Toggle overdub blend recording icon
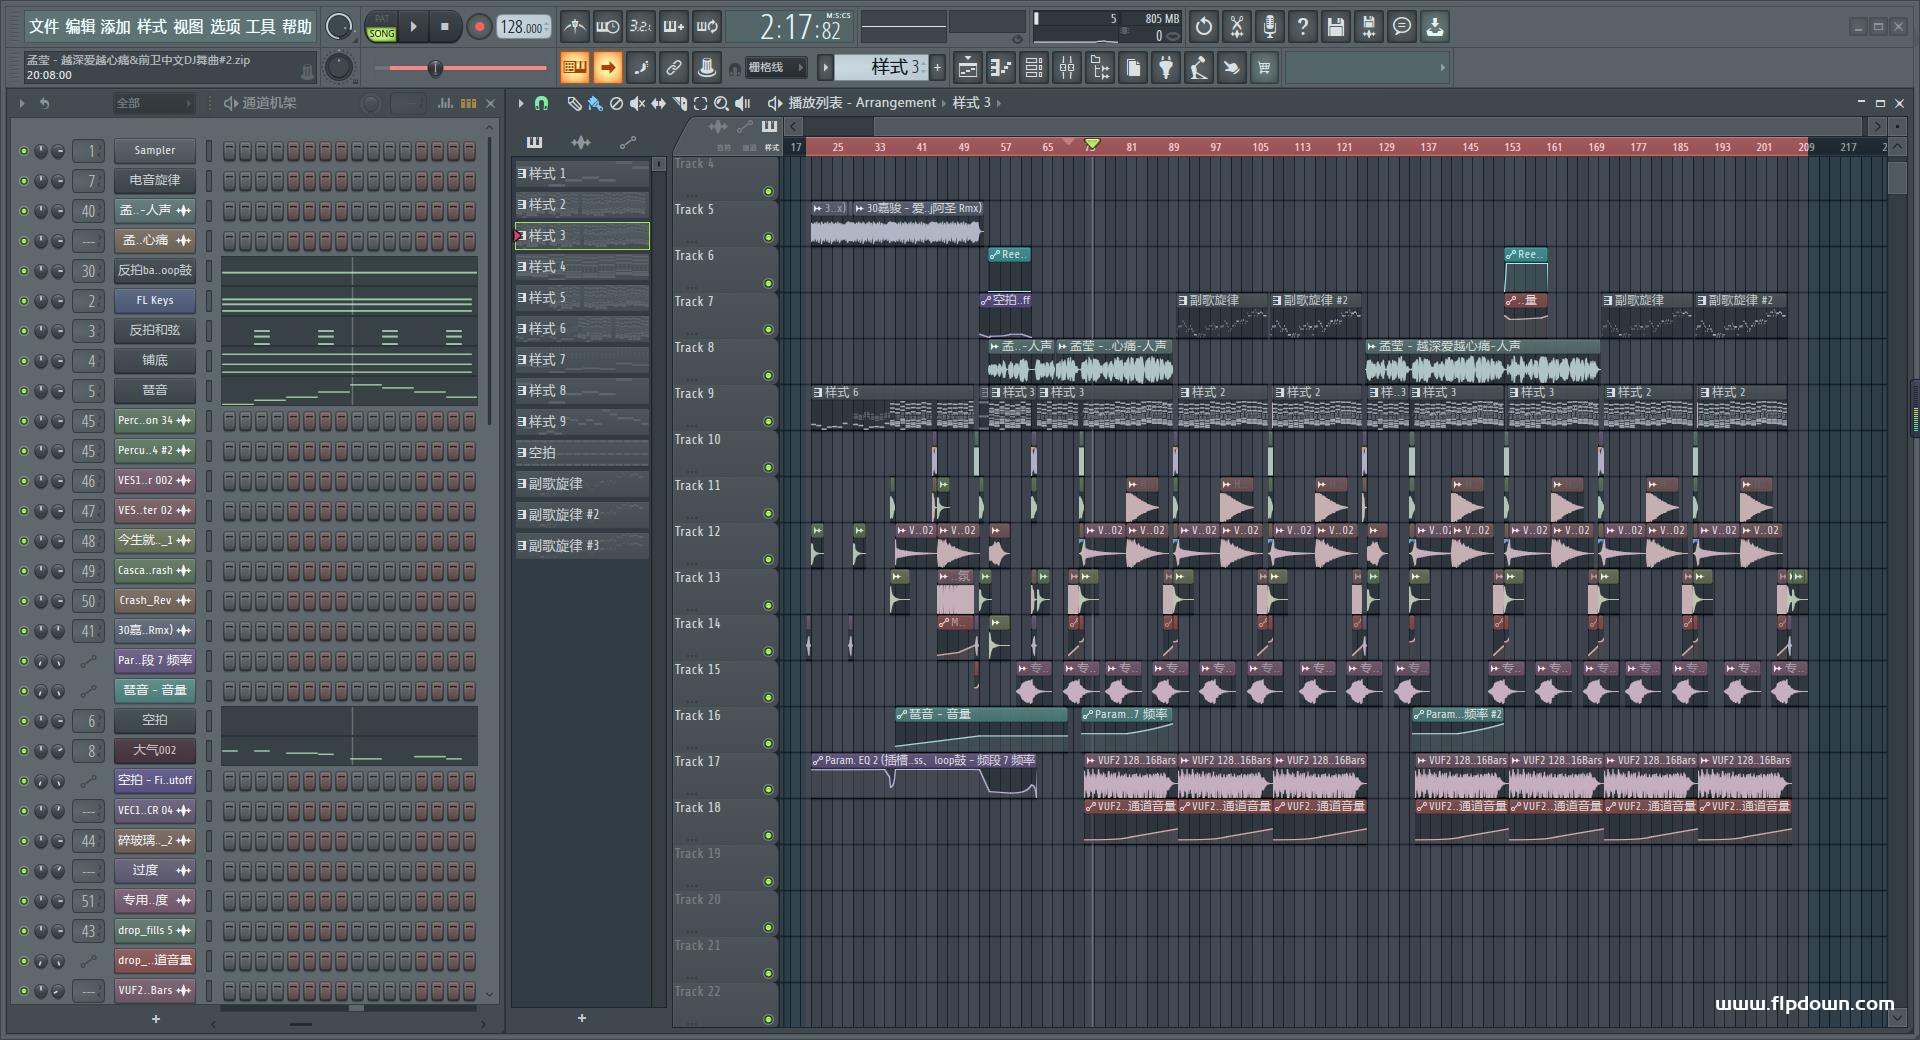The width and height of the screenshot is (1920, 1040). (674, 27)
